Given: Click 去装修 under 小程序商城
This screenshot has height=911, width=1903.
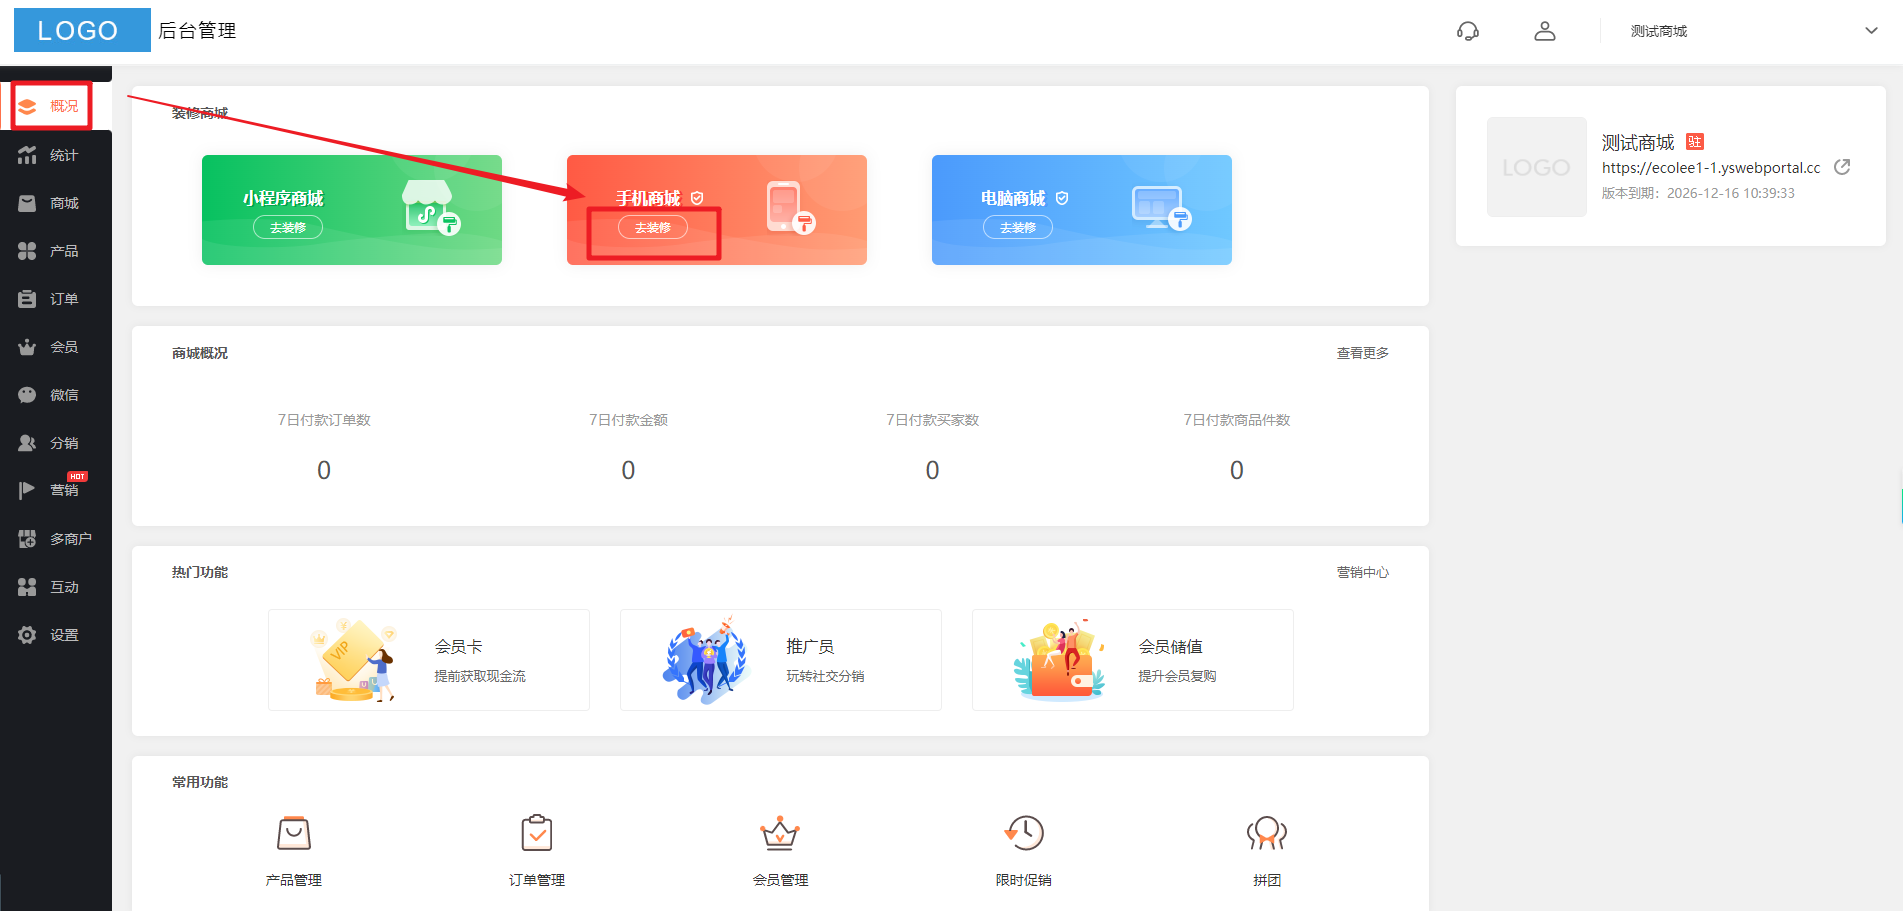Looking at the screenshot, I should click(x=288, y=228).
